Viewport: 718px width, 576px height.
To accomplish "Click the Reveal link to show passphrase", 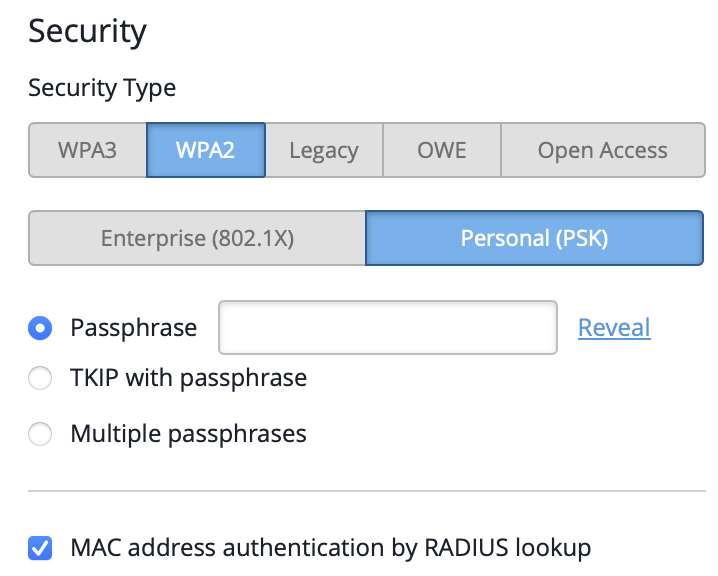I will (x=614, y=327).
